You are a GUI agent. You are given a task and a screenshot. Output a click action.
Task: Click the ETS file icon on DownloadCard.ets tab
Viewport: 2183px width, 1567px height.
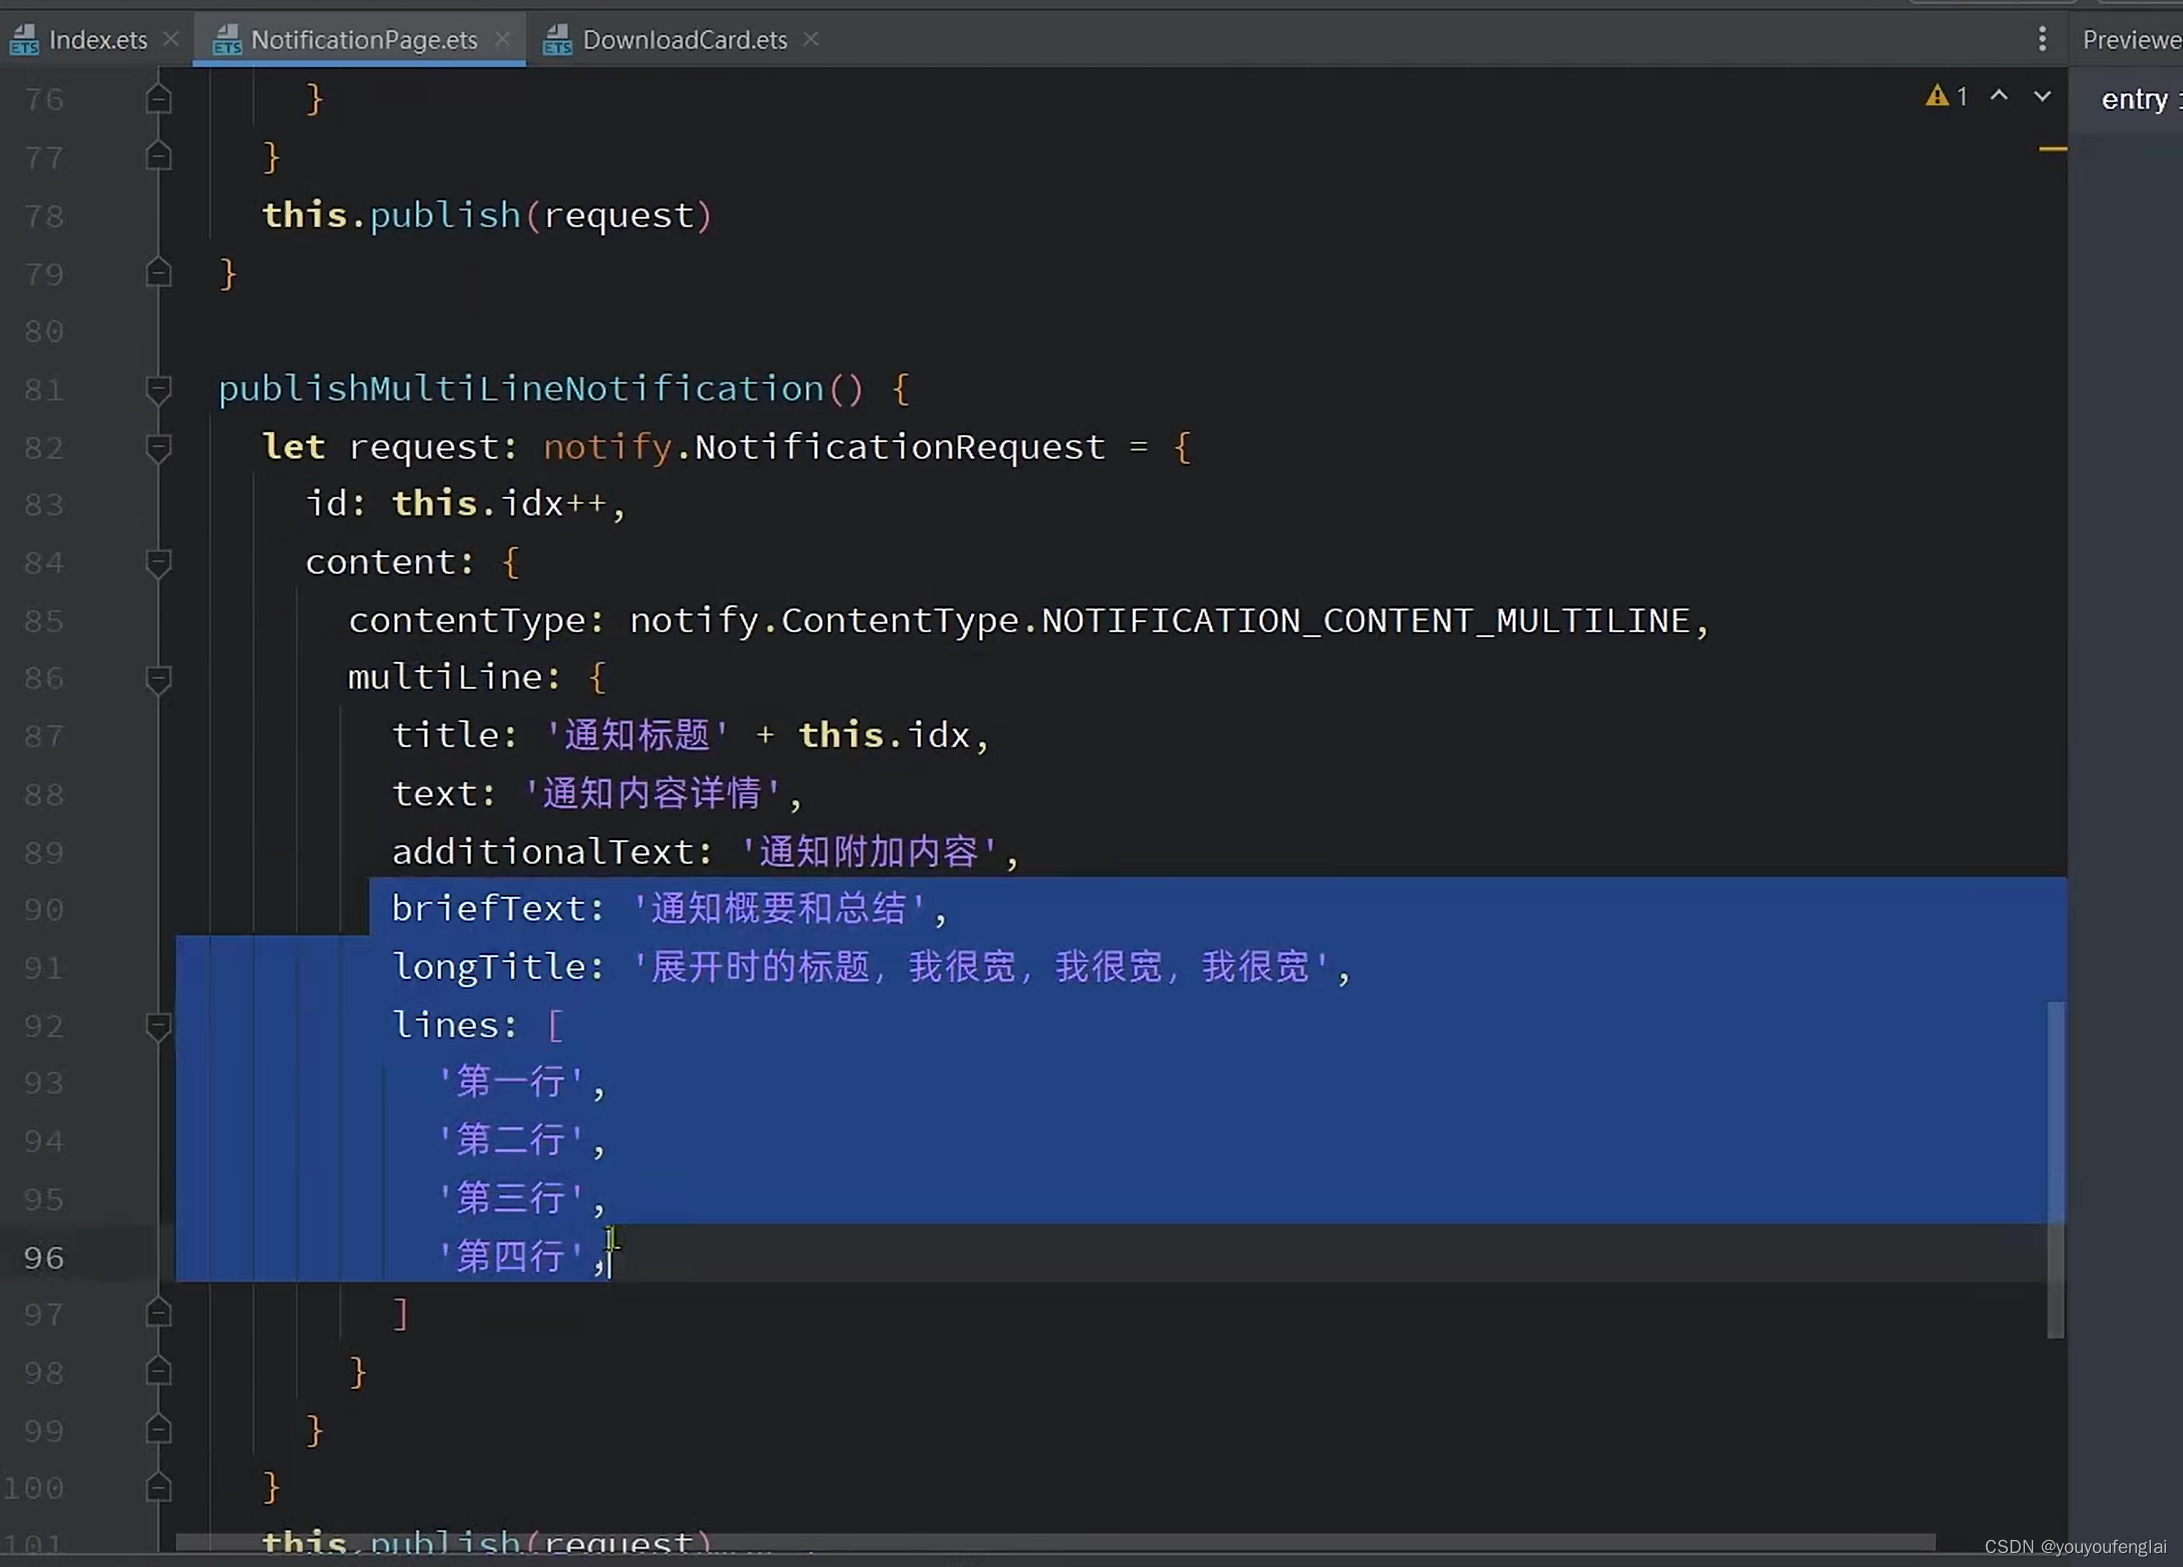[x=557, y=40]
